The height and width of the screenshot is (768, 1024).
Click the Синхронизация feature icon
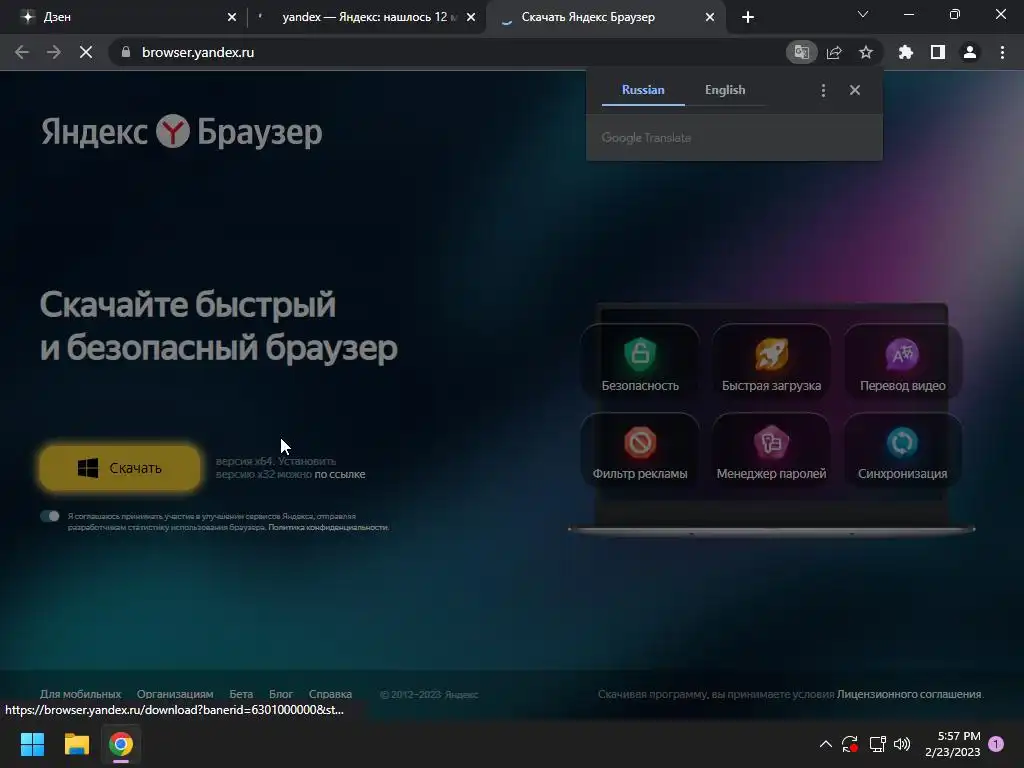coord(903,443)
